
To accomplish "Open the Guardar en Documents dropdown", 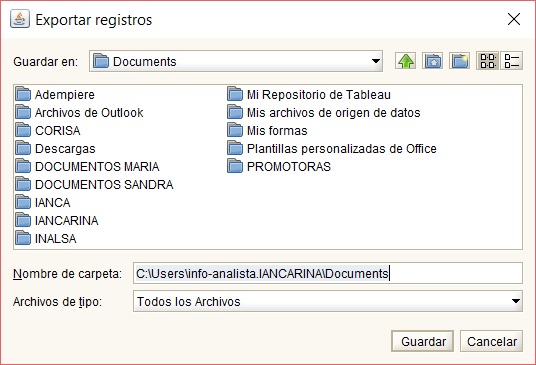I will (236, 62).
